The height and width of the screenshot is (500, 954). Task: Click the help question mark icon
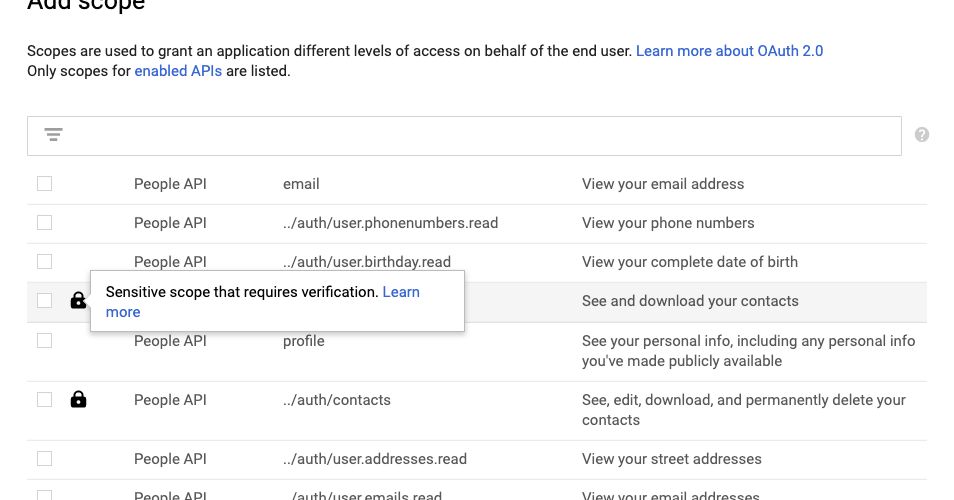pos(921,135)
